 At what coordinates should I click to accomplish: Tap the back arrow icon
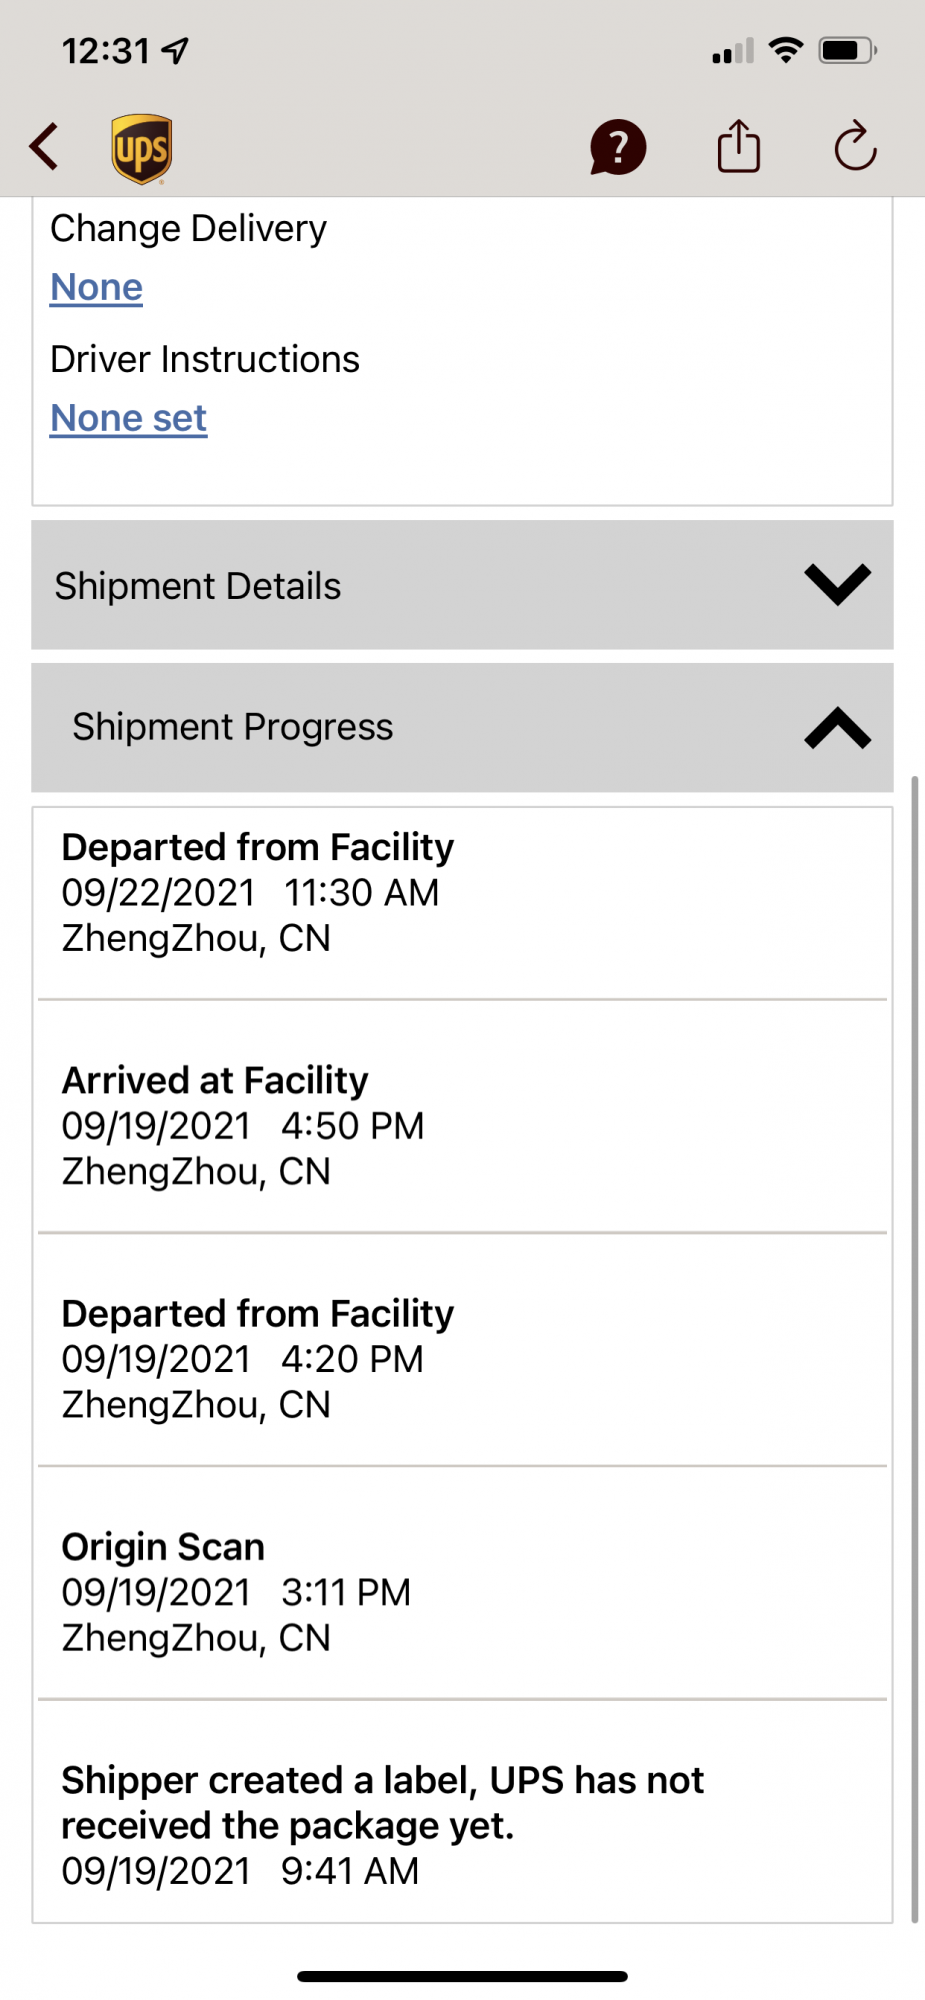(x=44, y=147)
